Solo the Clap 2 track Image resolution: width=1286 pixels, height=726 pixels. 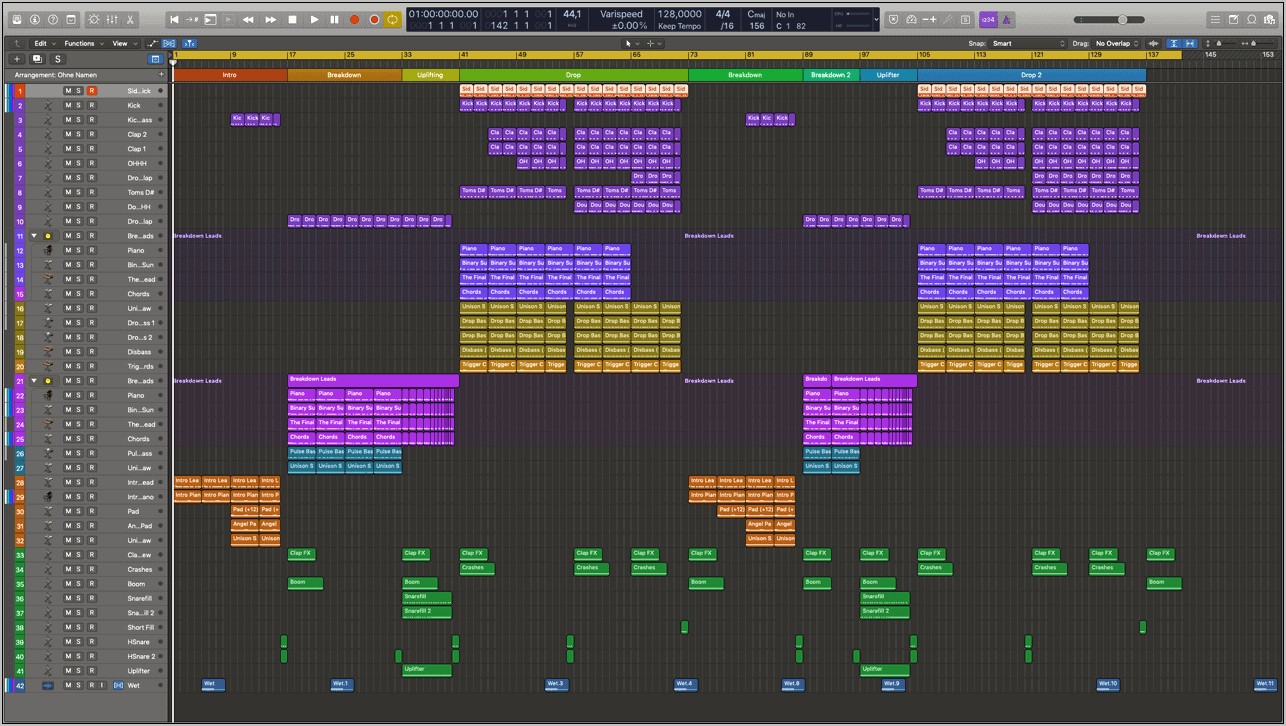tap(80, 134)
